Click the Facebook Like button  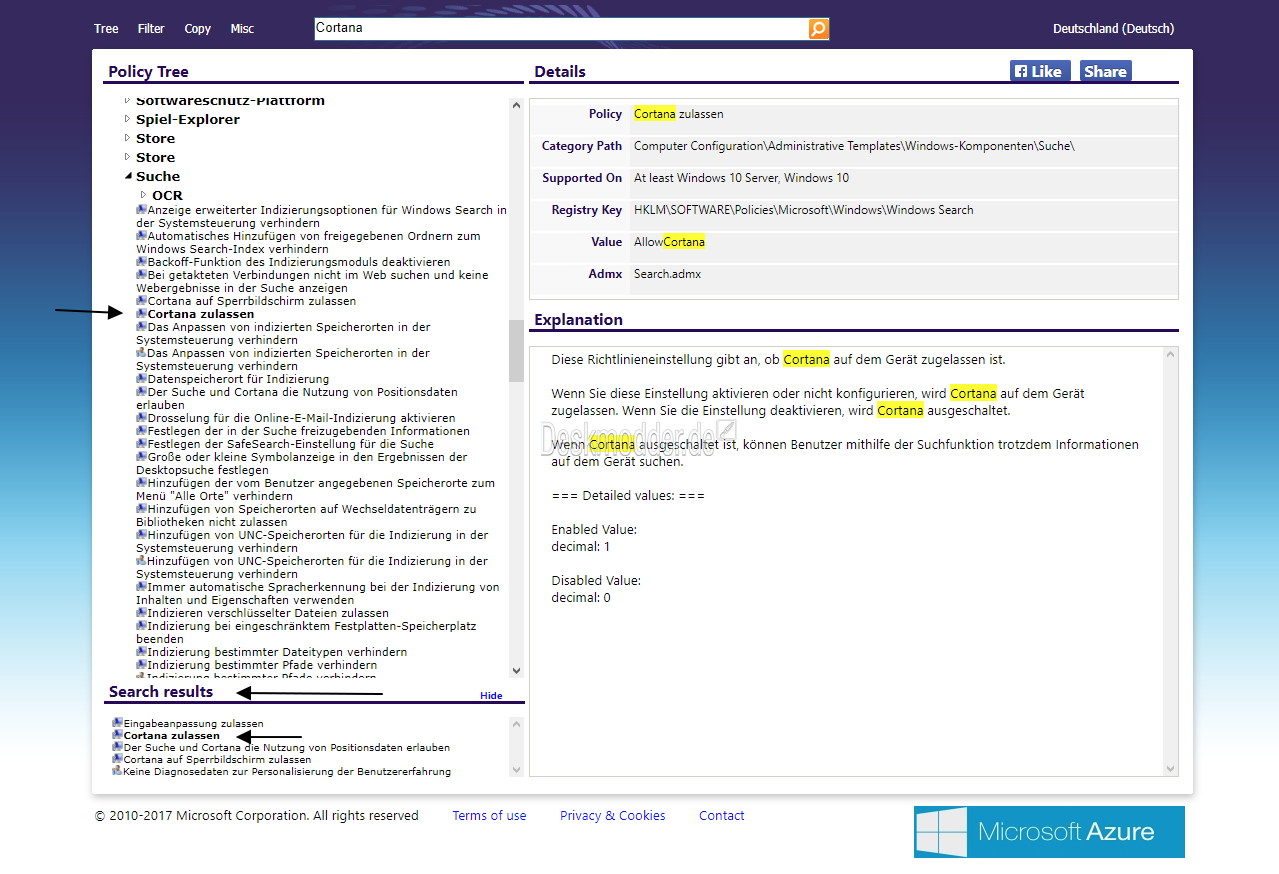(x=1040, y=71)
